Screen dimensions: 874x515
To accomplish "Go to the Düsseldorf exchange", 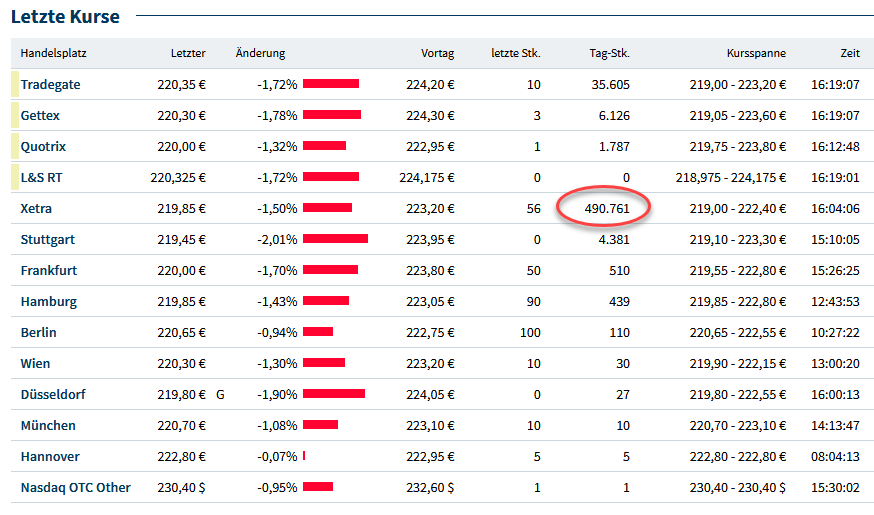I will [x=53, y=395].
